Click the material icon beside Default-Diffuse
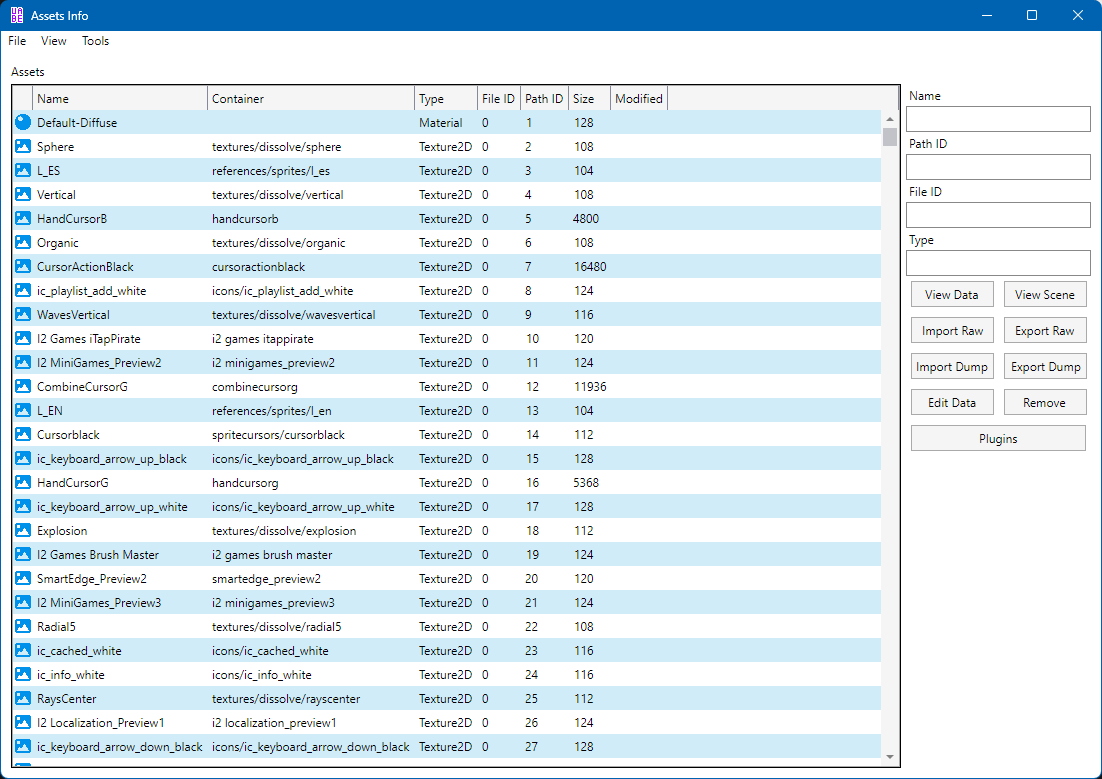Screen dimensions: 1102x779 pos(23,122)
